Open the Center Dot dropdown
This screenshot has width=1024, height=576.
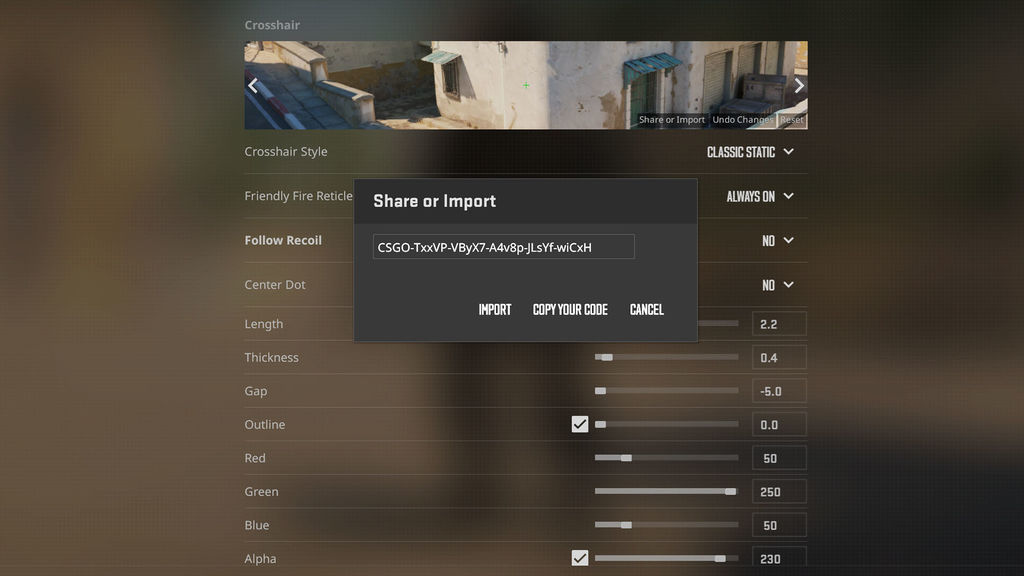pos(778,285)
